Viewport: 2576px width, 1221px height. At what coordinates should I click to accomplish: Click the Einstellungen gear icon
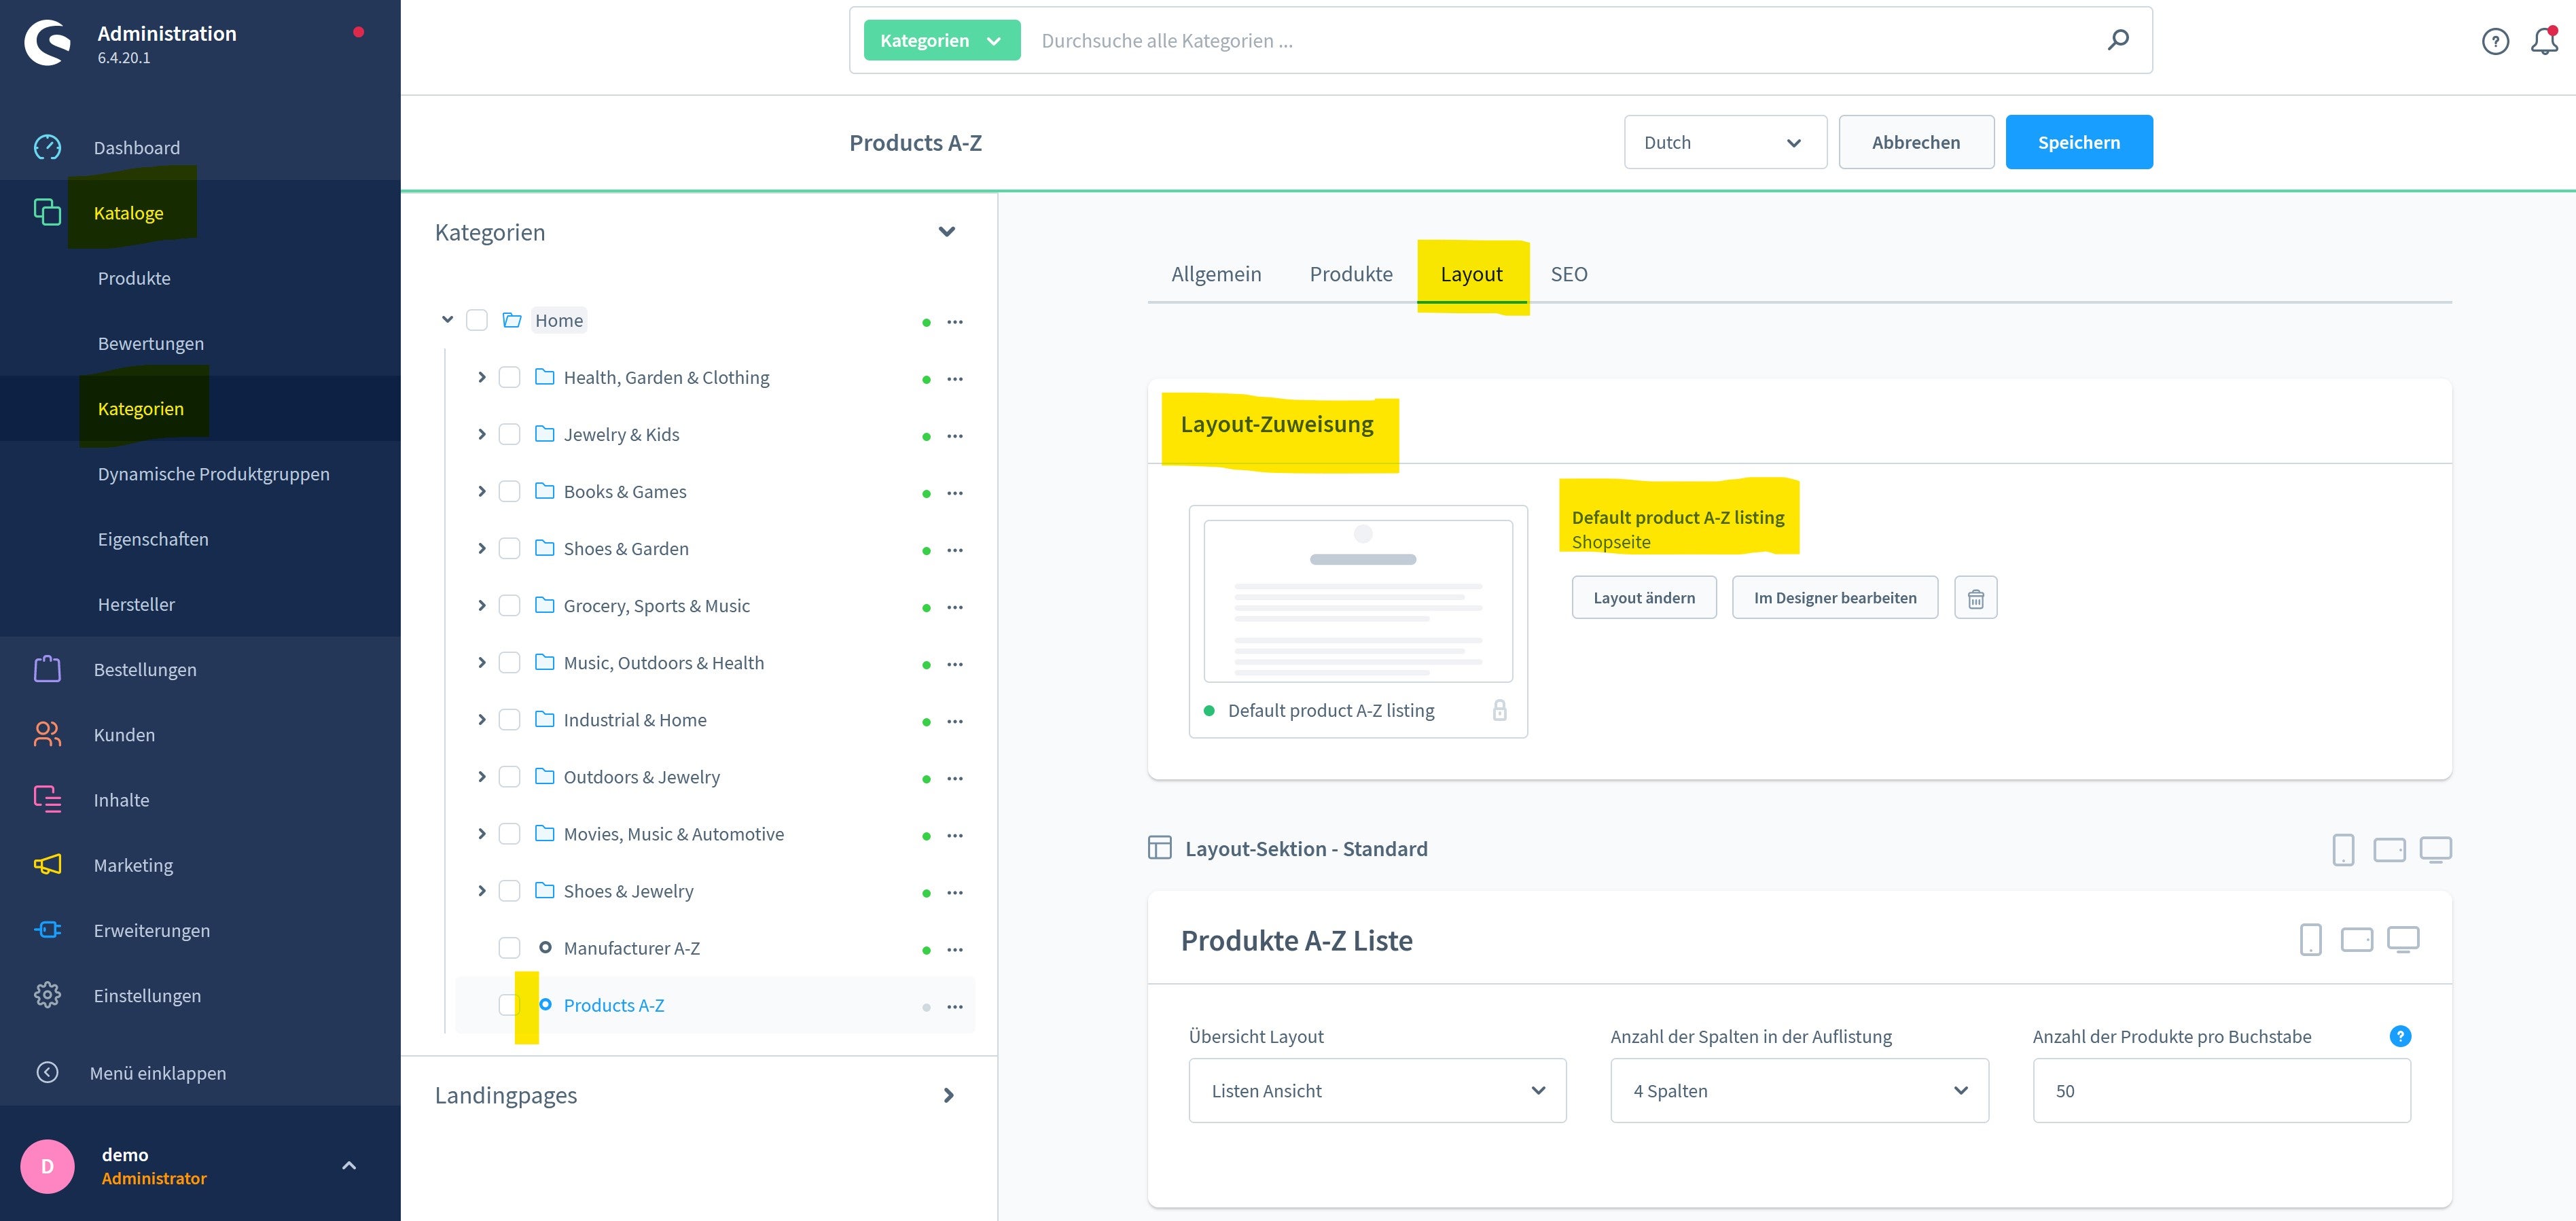(47, 995)
